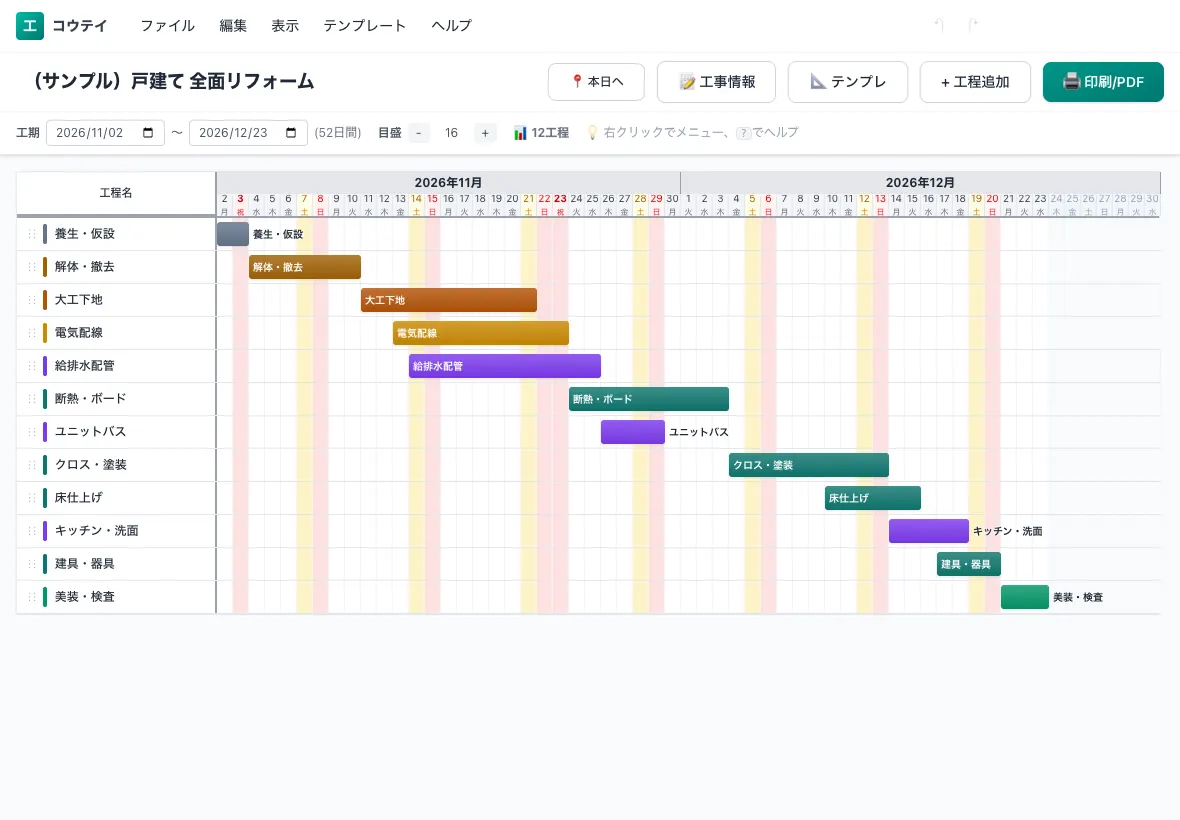The image size is (1180, 820).
Task: Select the 給排水配管 purple Gantt bar
Action: (x=505, y=366)
